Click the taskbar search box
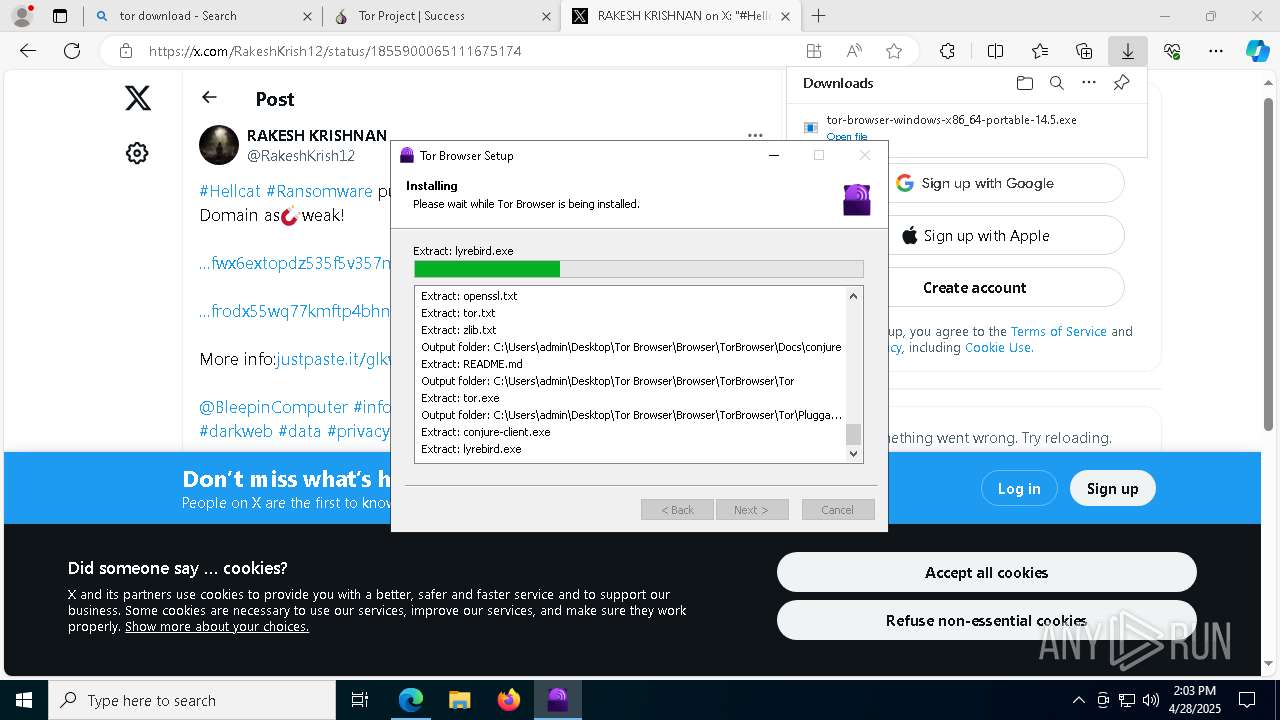This screenshot has width=1280, height=720. [x=192, y=700]
